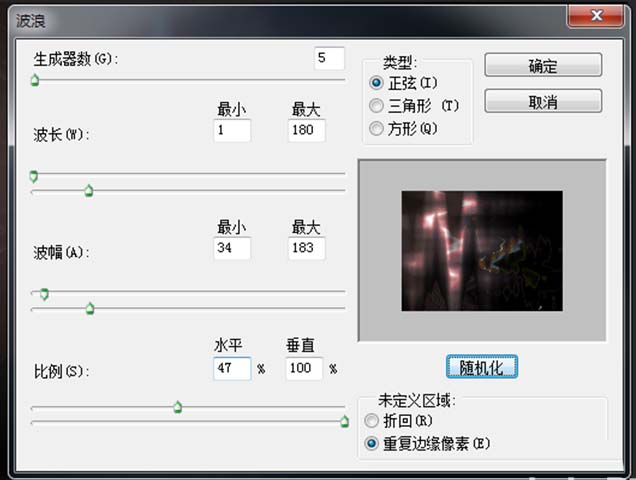This screenshot has width=636, height=480.
Task: Click the 波幅 maximum field showing 183
Action: coord(307,248)
